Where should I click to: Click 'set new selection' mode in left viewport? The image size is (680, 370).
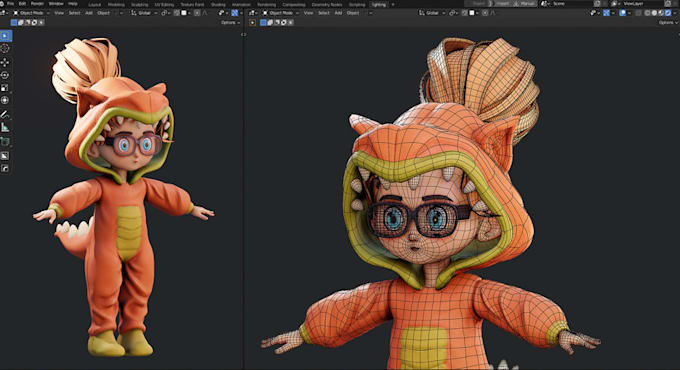point(14,22)
